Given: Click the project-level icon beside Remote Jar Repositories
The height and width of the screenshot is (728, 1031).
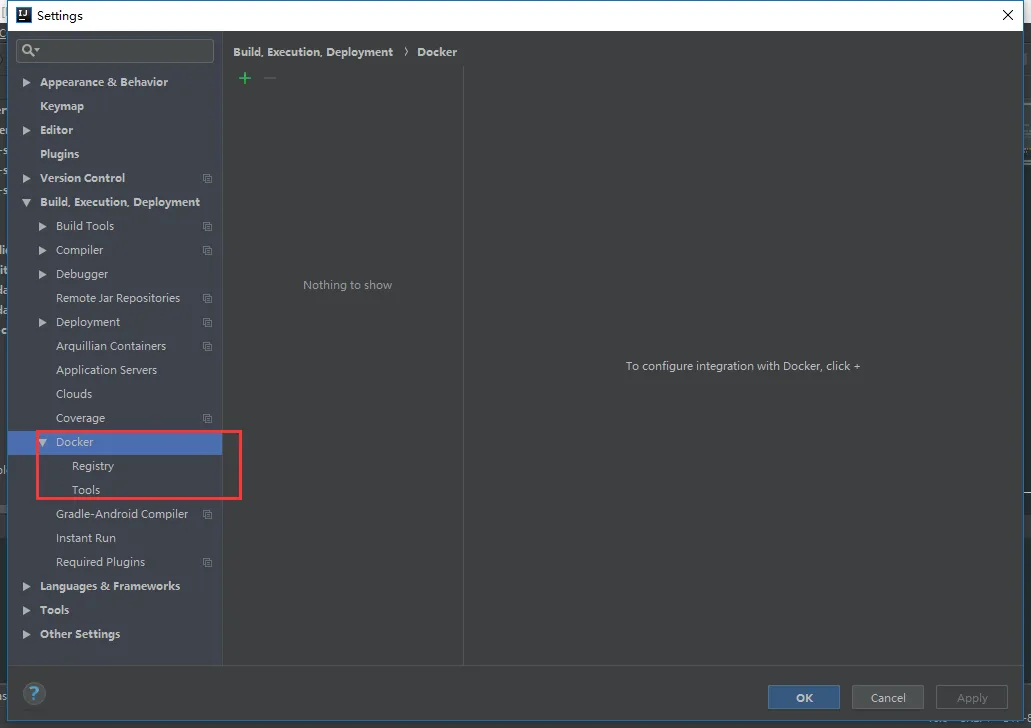Looking at the screenshot, I should [207, 299].
